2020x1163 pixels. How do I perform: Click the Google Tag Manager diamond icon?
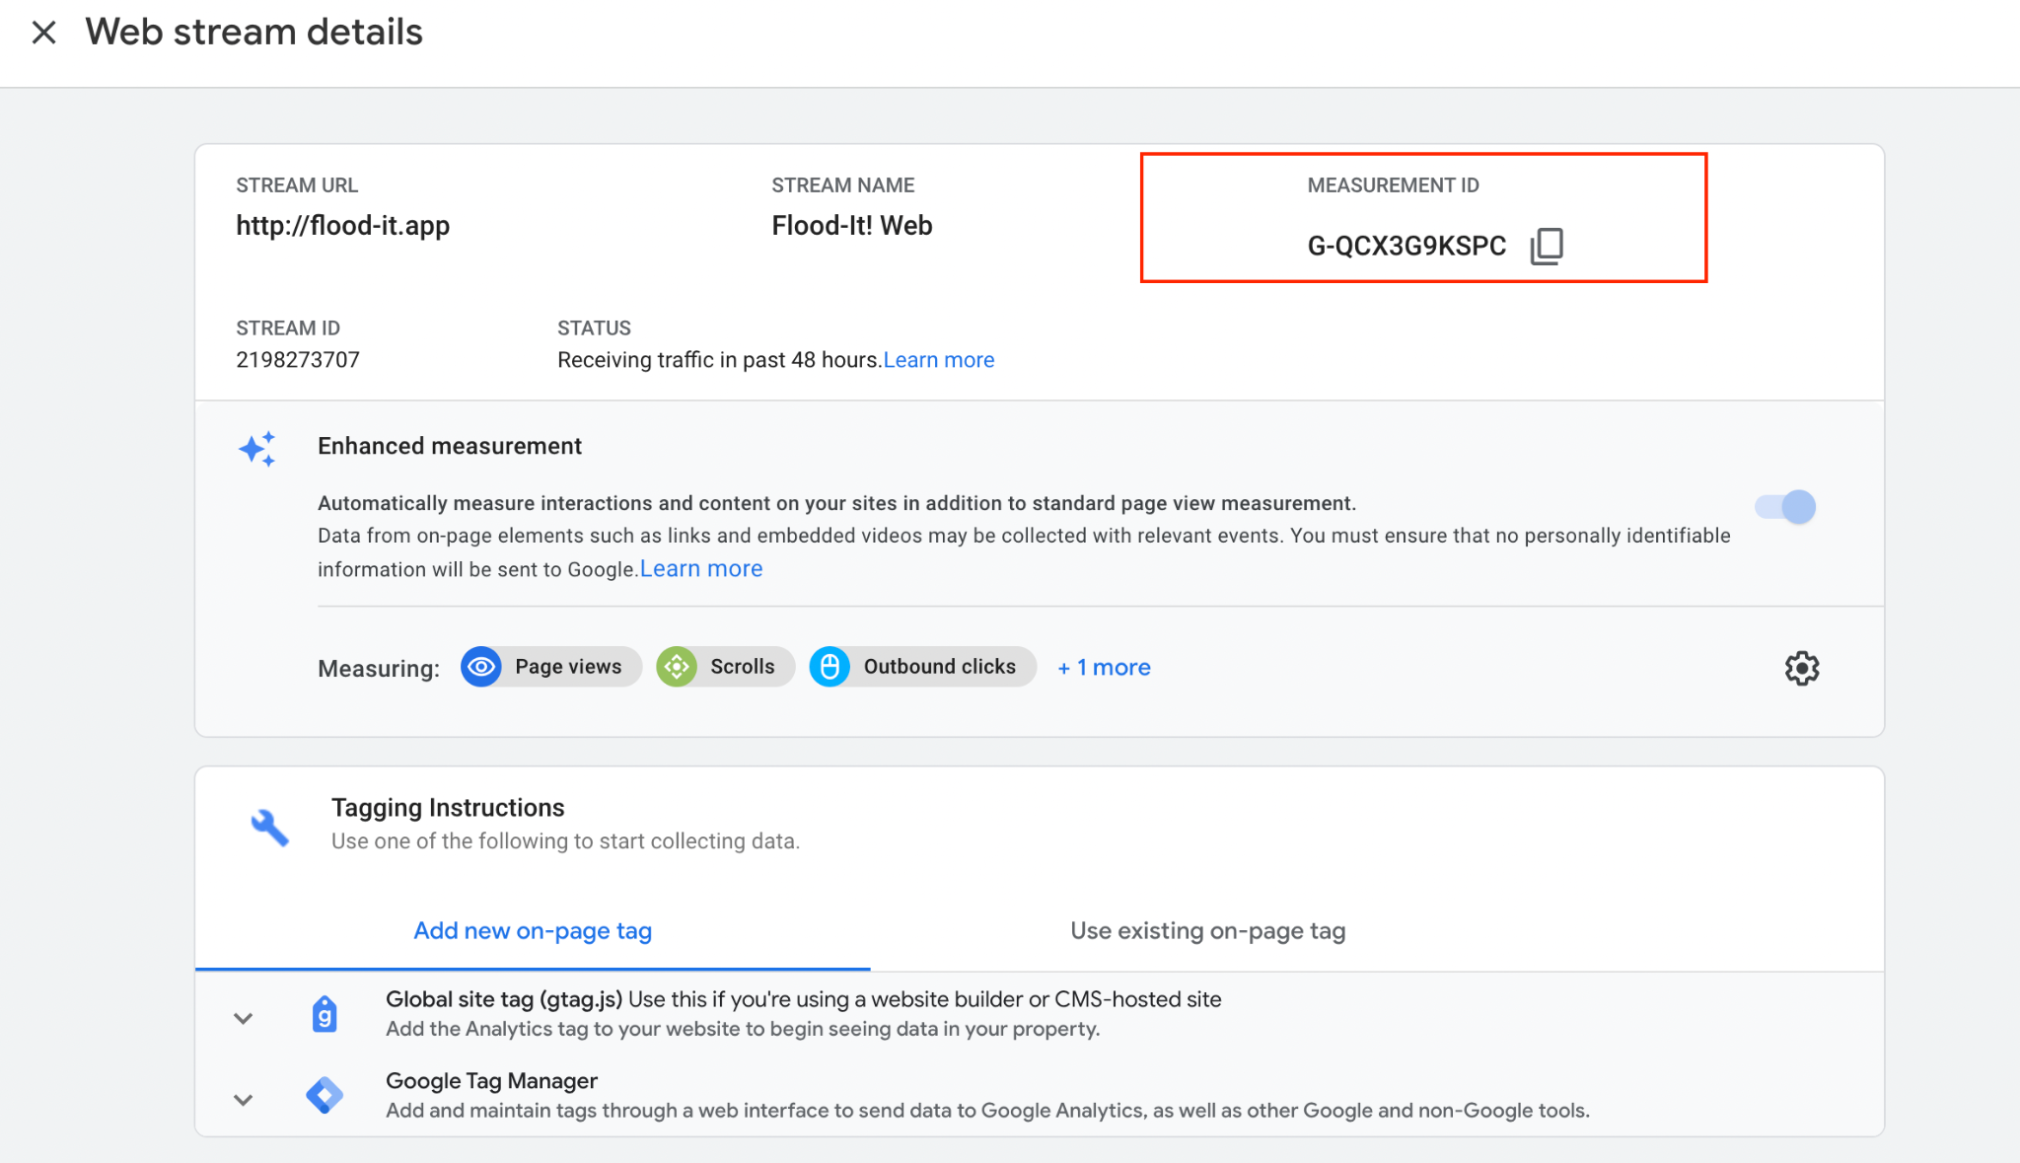coord(324,1096)
